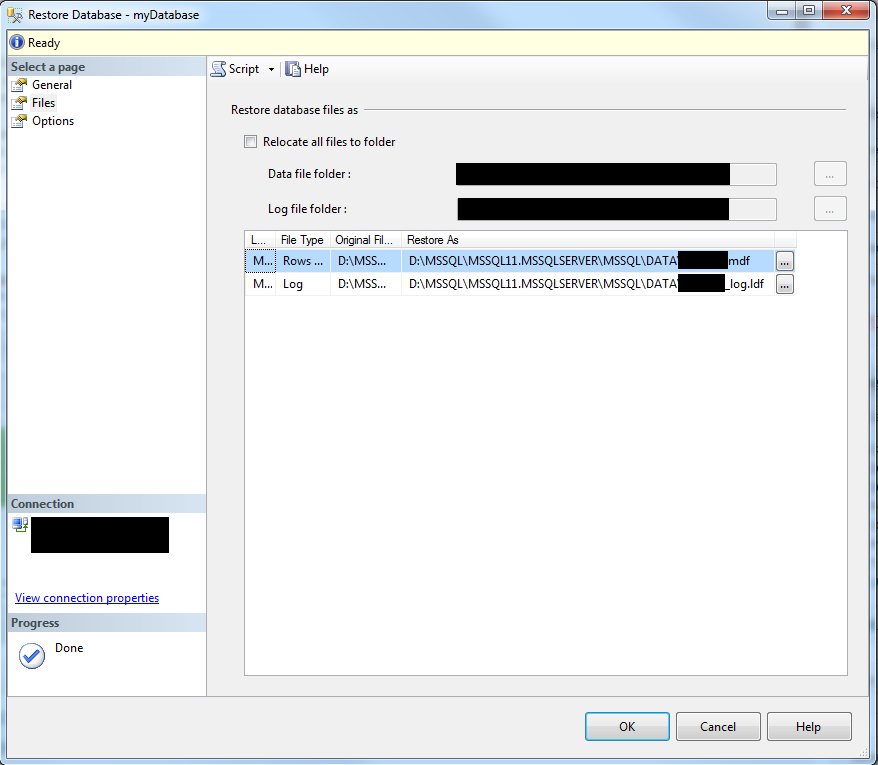Browse for Data file folder
This screenshot has width=878, height=765.
point(830,174)
